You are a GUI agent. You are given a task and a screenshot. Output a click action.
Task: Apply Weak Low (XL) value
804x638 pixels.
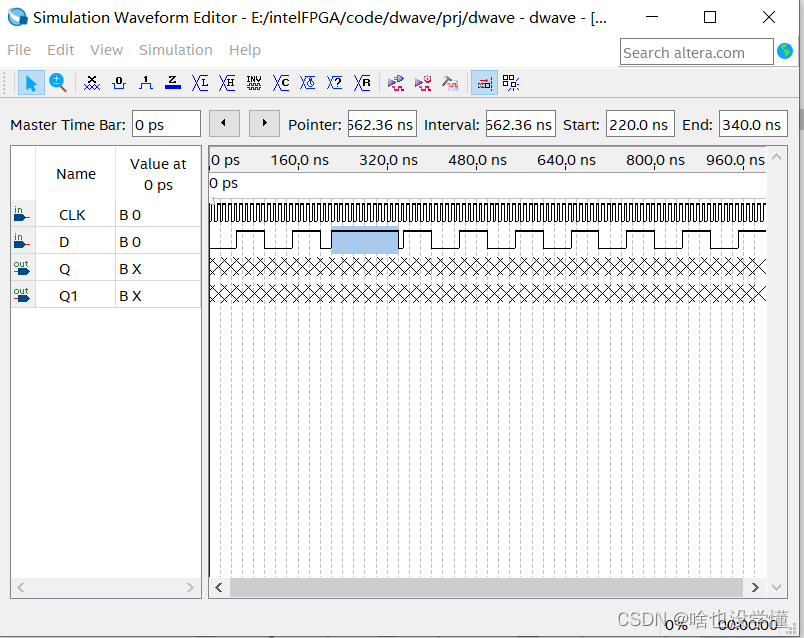coord(200,83)
